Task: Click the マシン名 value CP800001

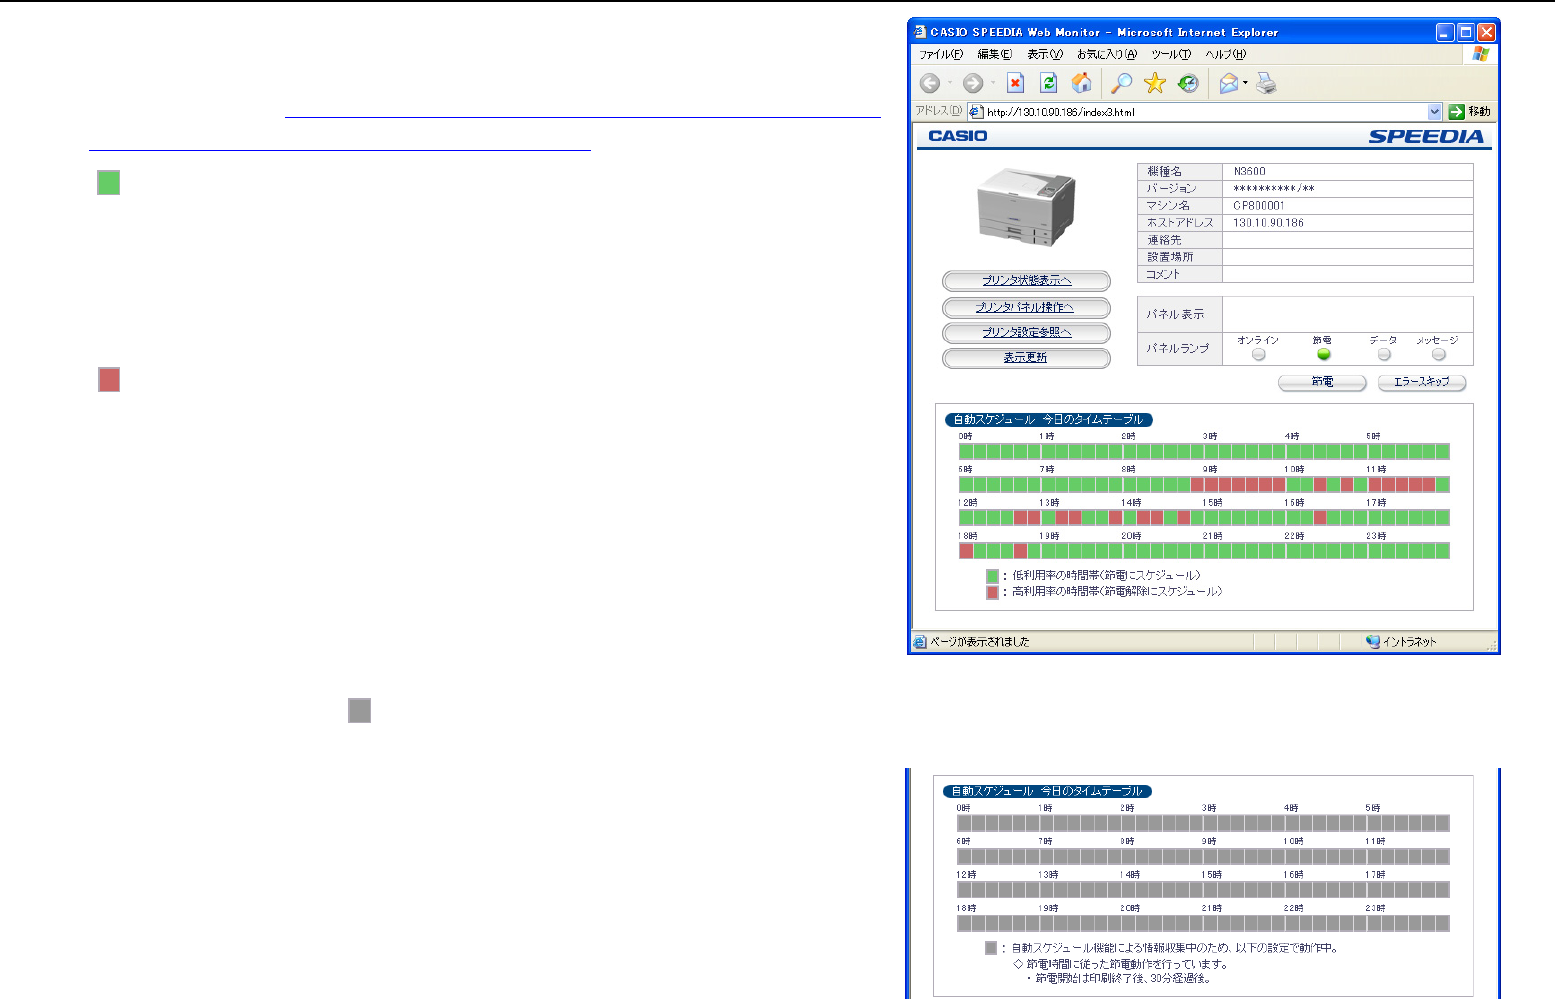Action: pos(1259,206)
